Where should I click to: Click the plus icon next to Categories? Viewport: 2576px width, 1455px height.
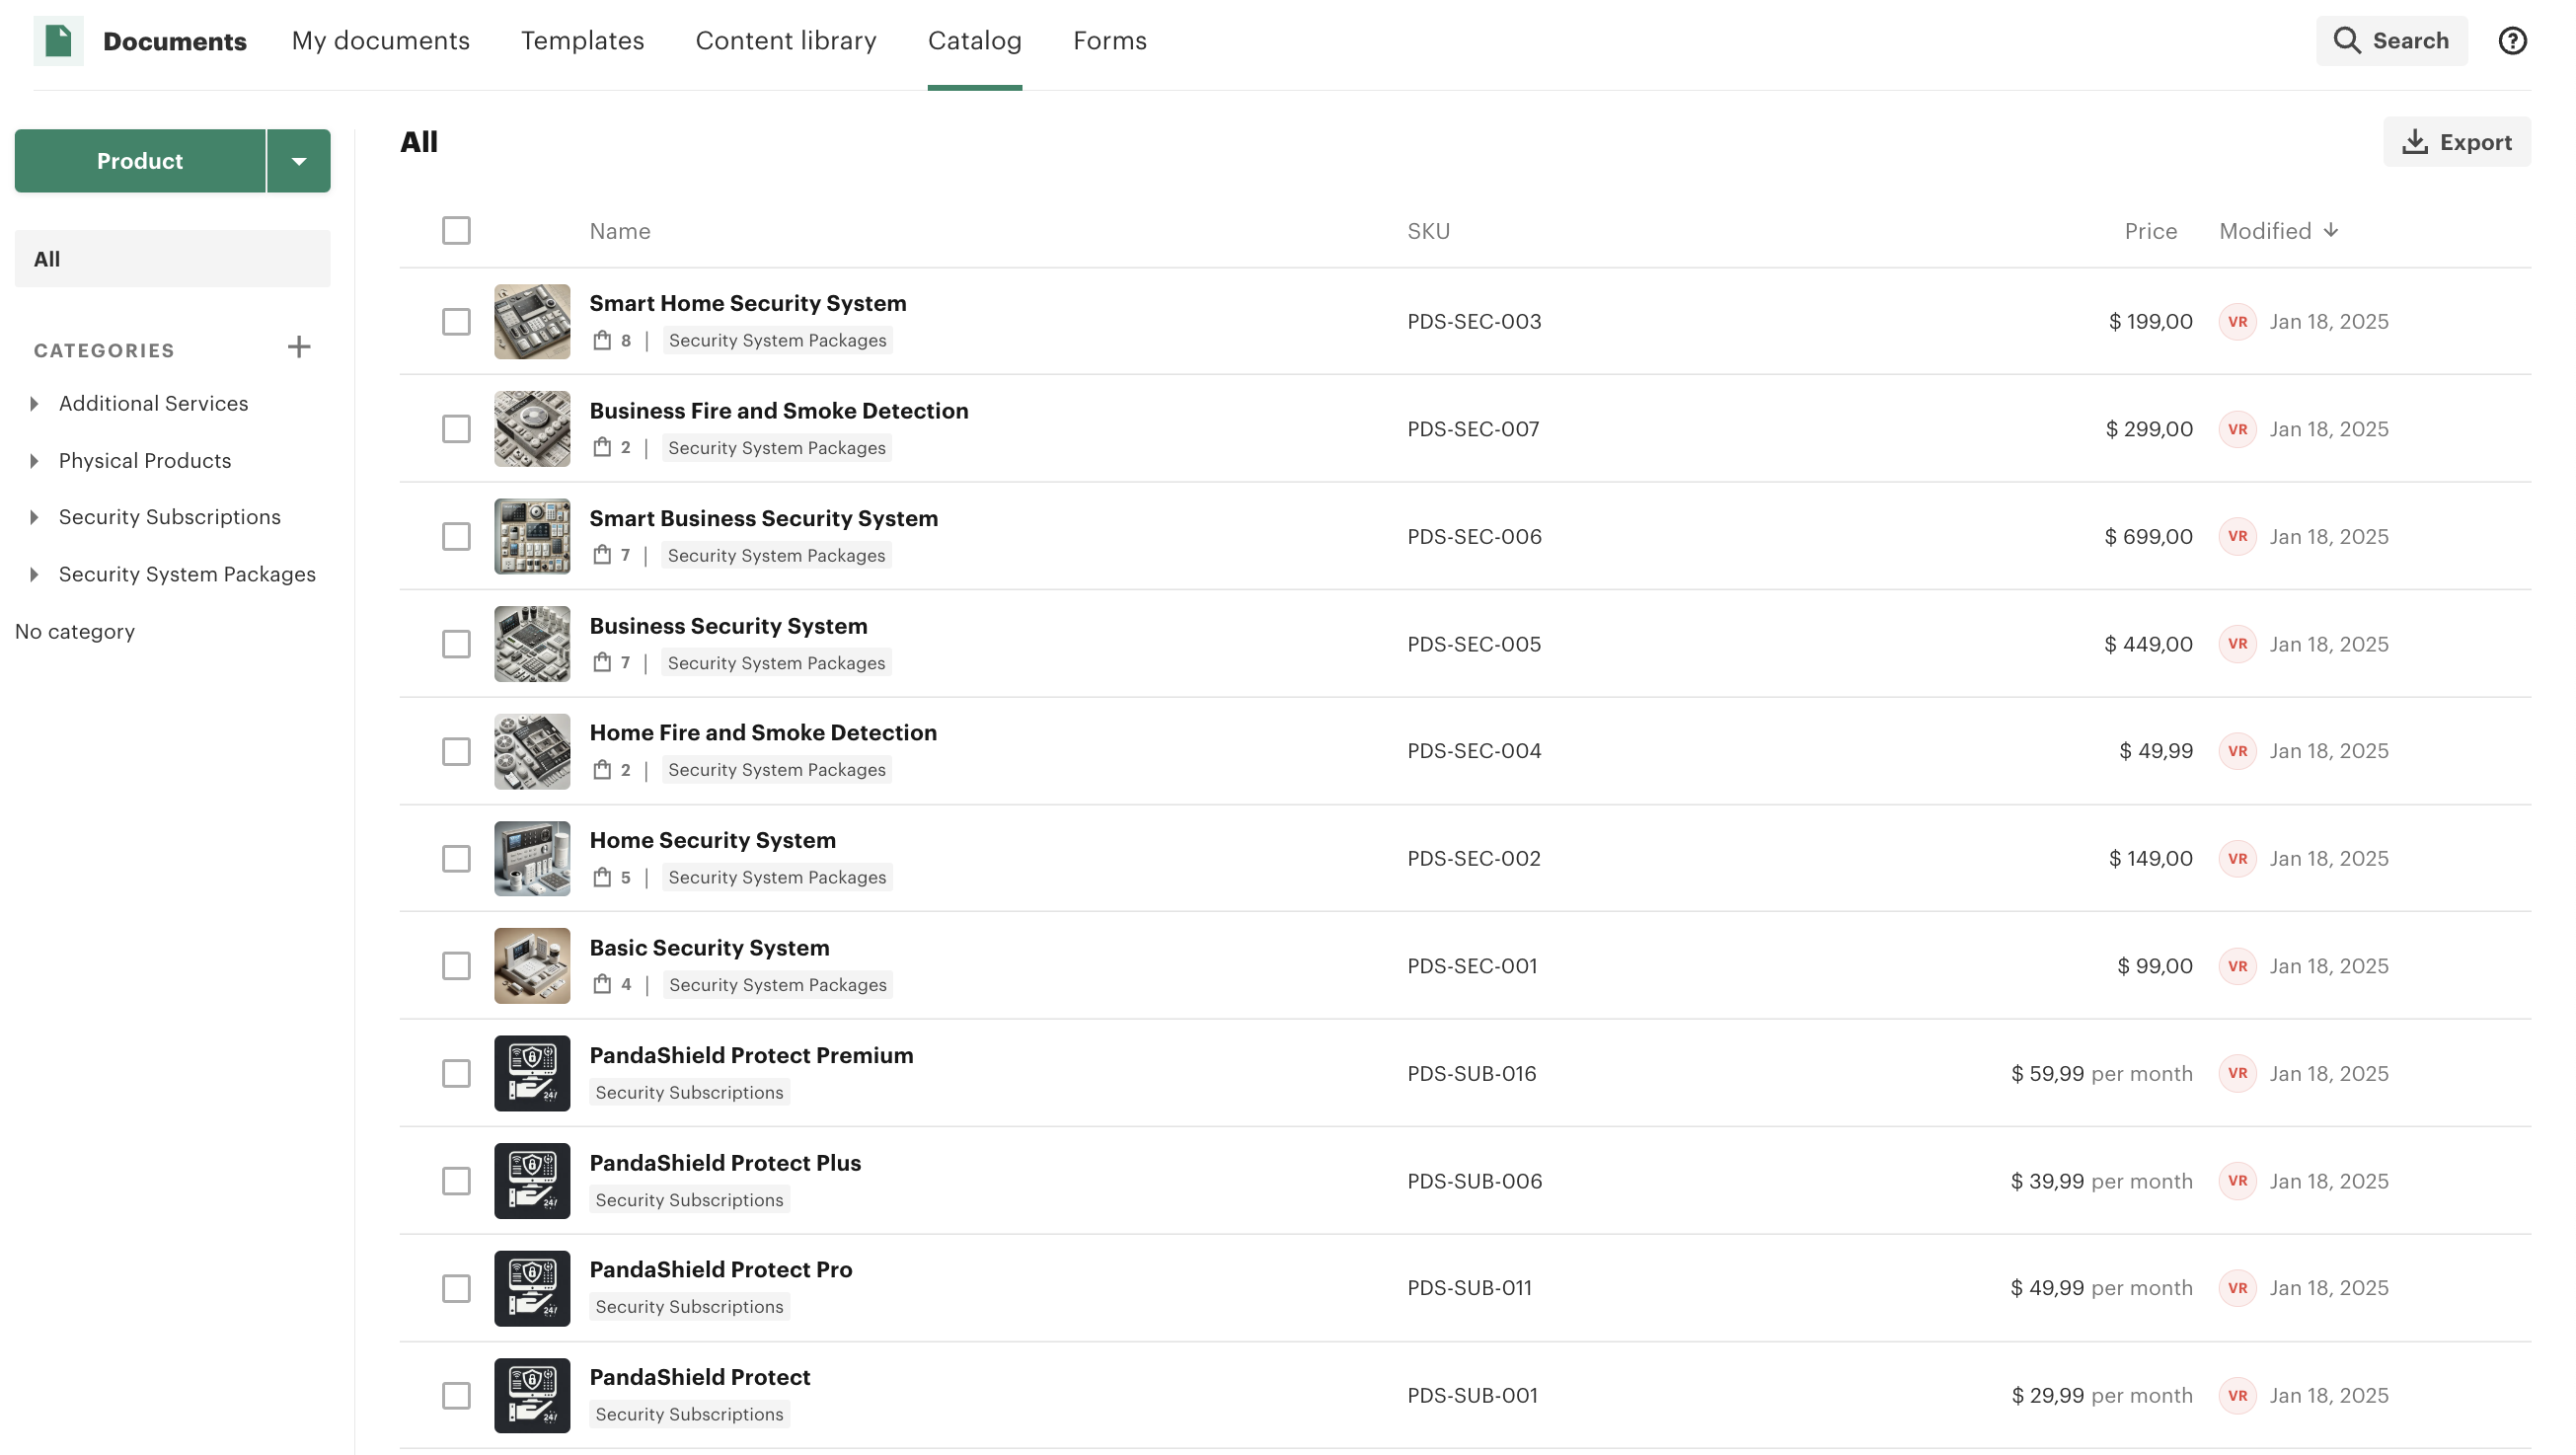tap(299, 348)
